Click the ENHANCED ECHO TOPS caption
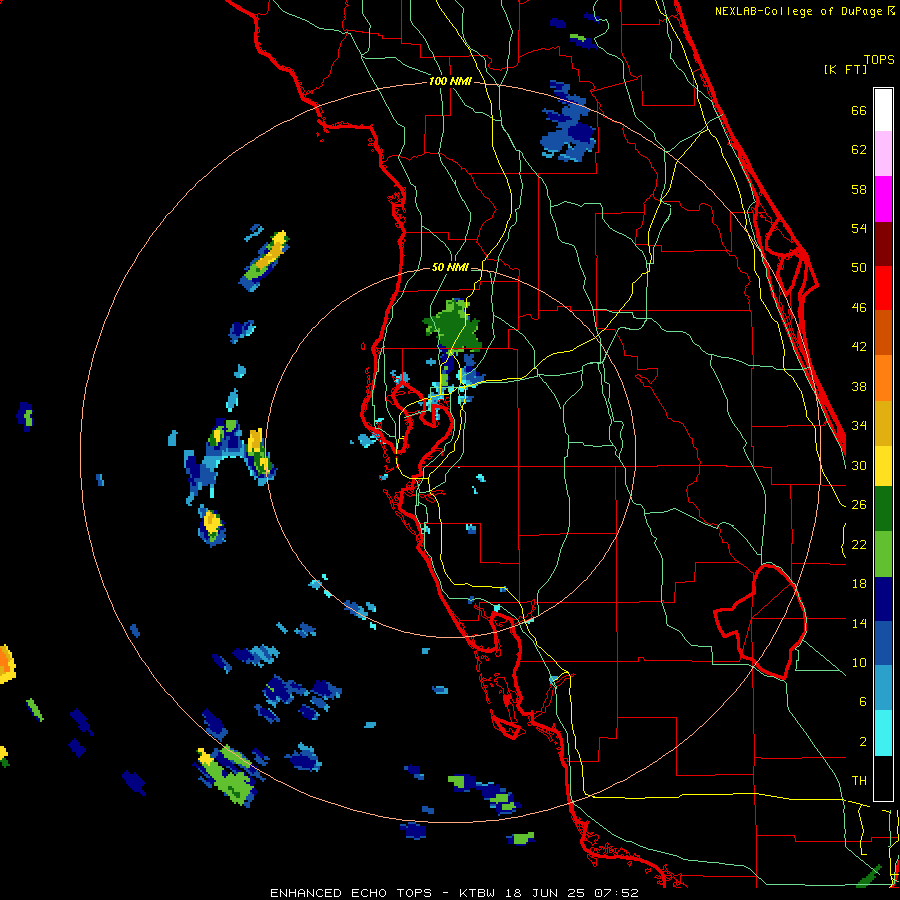The width and height of the screenshot is (900, 900). (x=351, y=893)
